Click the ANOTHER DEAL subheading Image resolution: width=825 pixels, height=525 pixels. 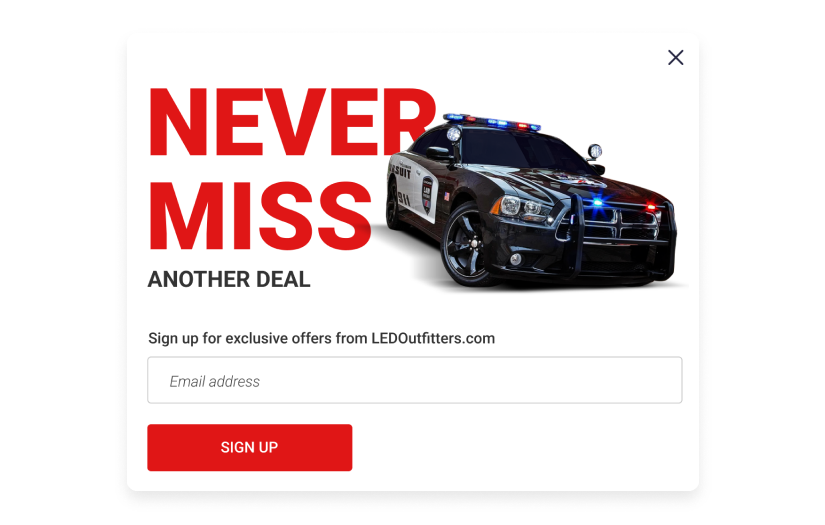coord(229,279)
